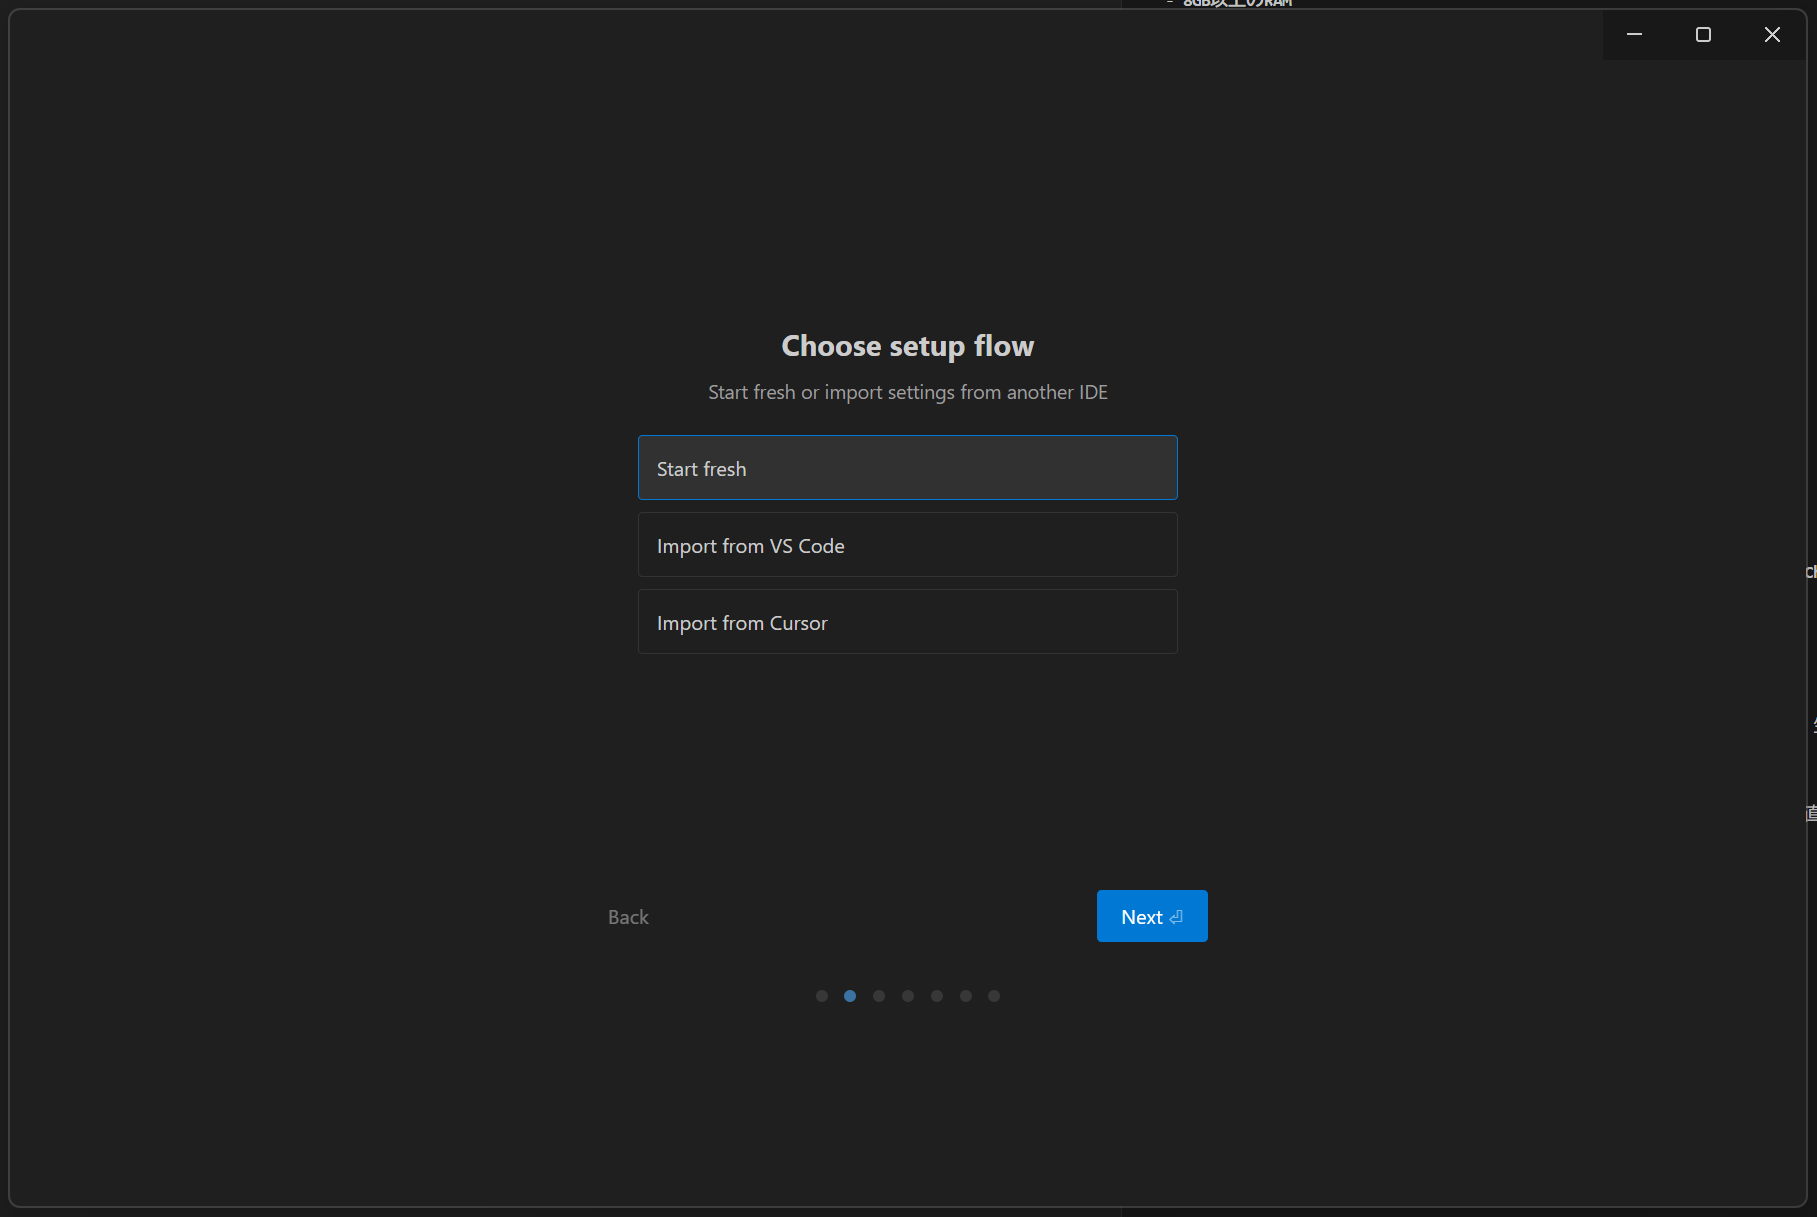Go to the fourth pagination dot
Viewport: 1817px width, 1217px height.
[908, 996]
